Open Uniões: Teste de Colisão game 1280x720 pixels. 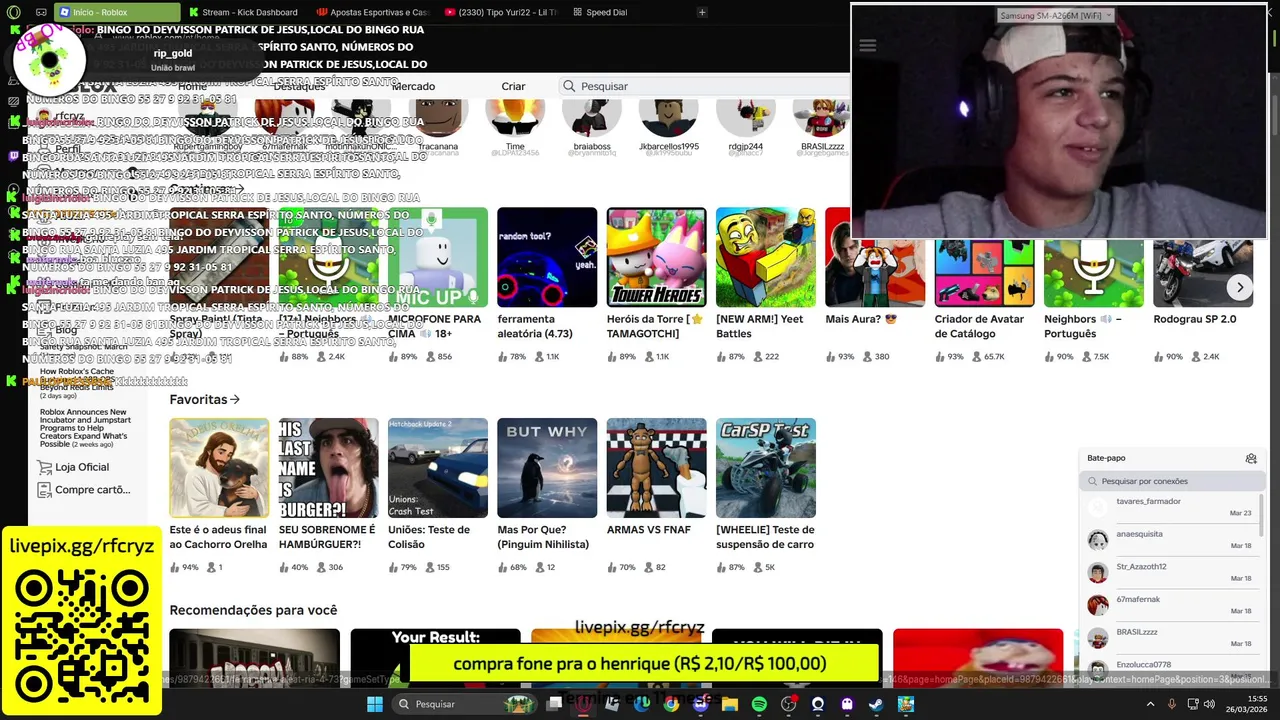tap(438, 468)
